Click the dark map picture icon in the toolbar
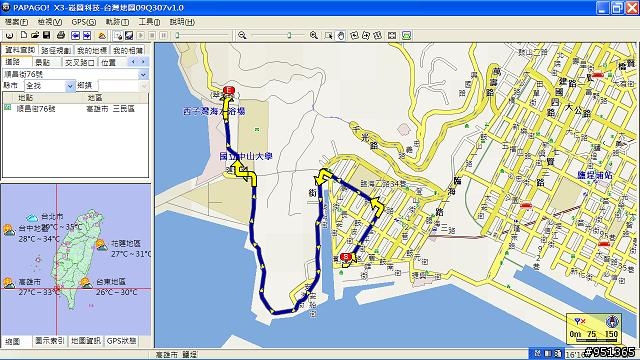Image resolution: width=640 pixels, height=360 pixels. 129,36
